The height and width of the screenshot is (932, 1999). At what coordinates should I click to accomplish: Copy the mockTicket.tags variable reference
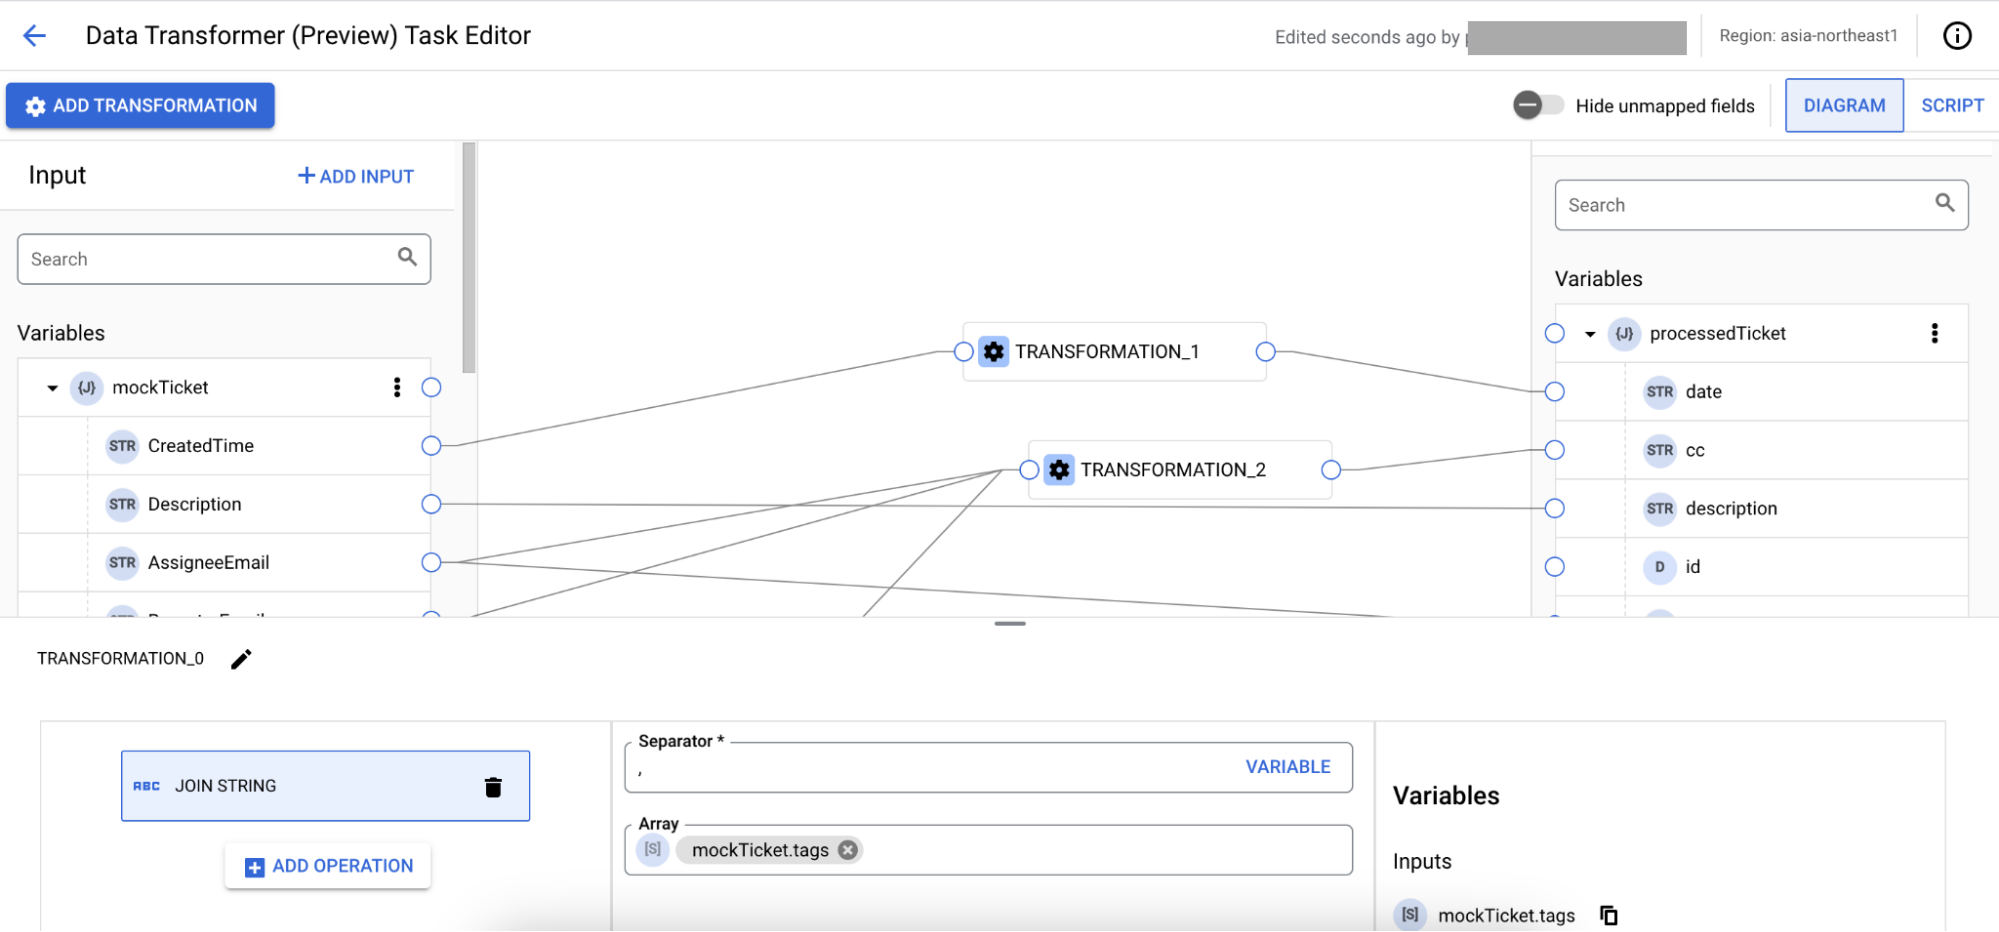tap(1607, 914)
